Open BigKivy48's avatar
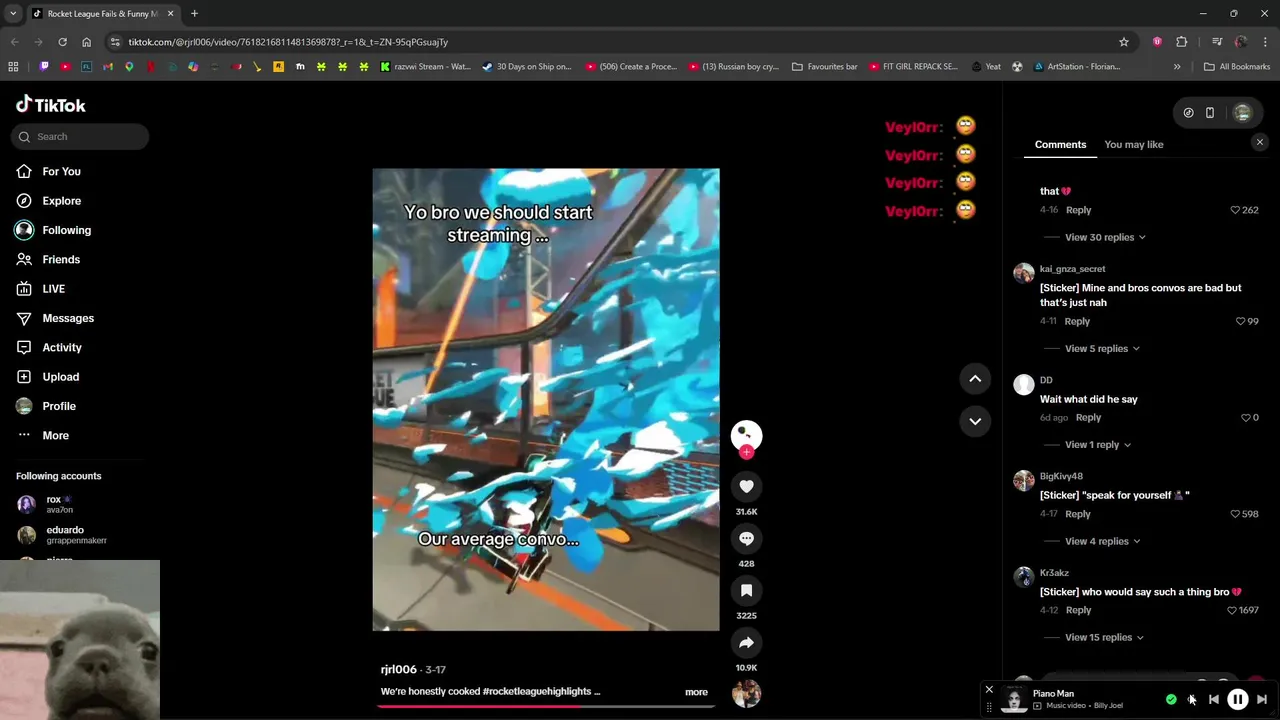Viewport: 1280px width, 720px height. pyautogui.click(x=1023, y=481)
